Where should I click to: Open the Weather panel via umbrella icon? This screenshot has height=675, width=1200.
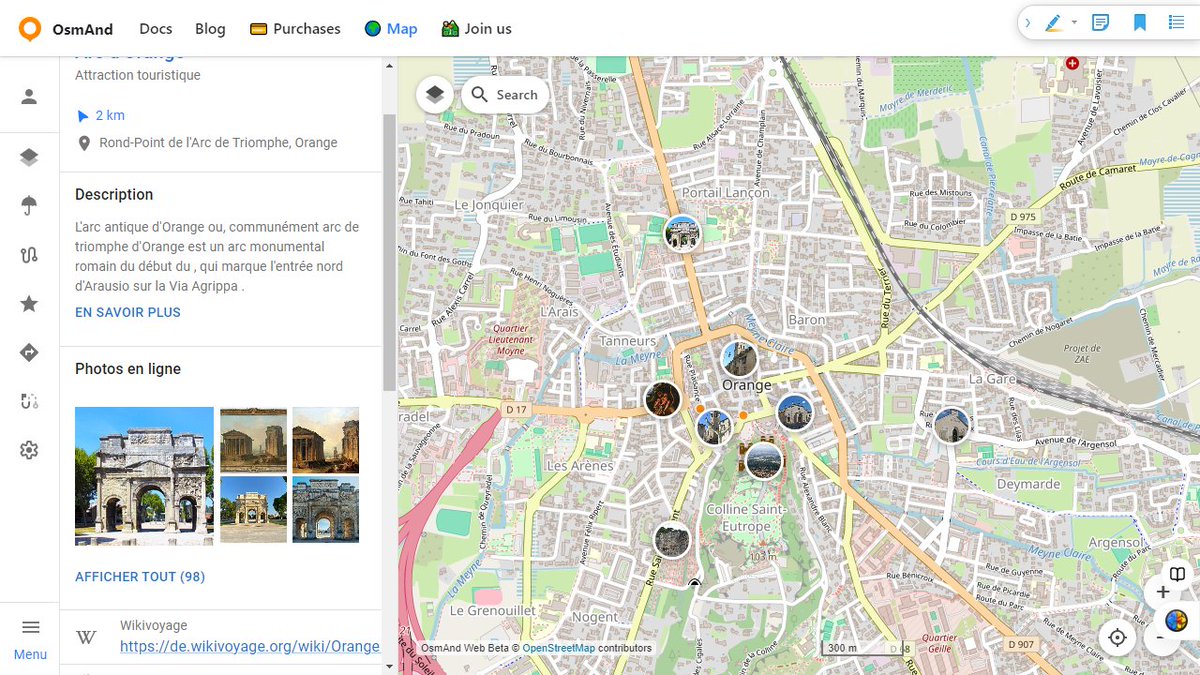(x=29, y=205)
